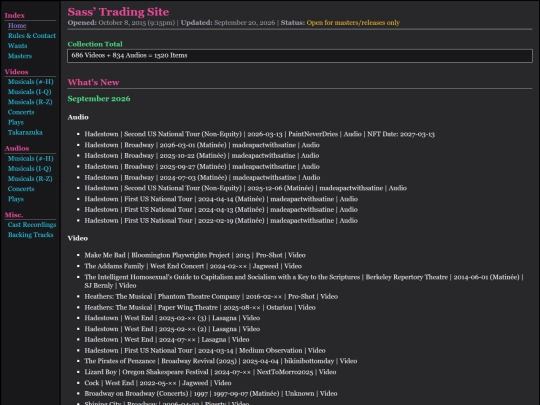Click the Collection Total items box

click(x=300, y=55)
